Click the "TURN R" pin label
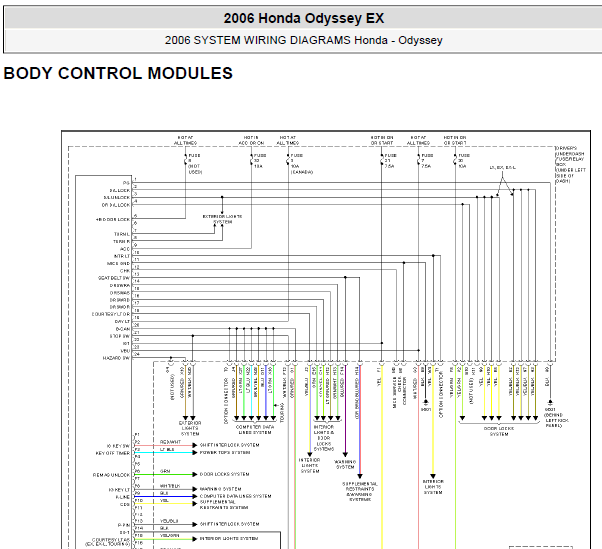 [121, 241]
